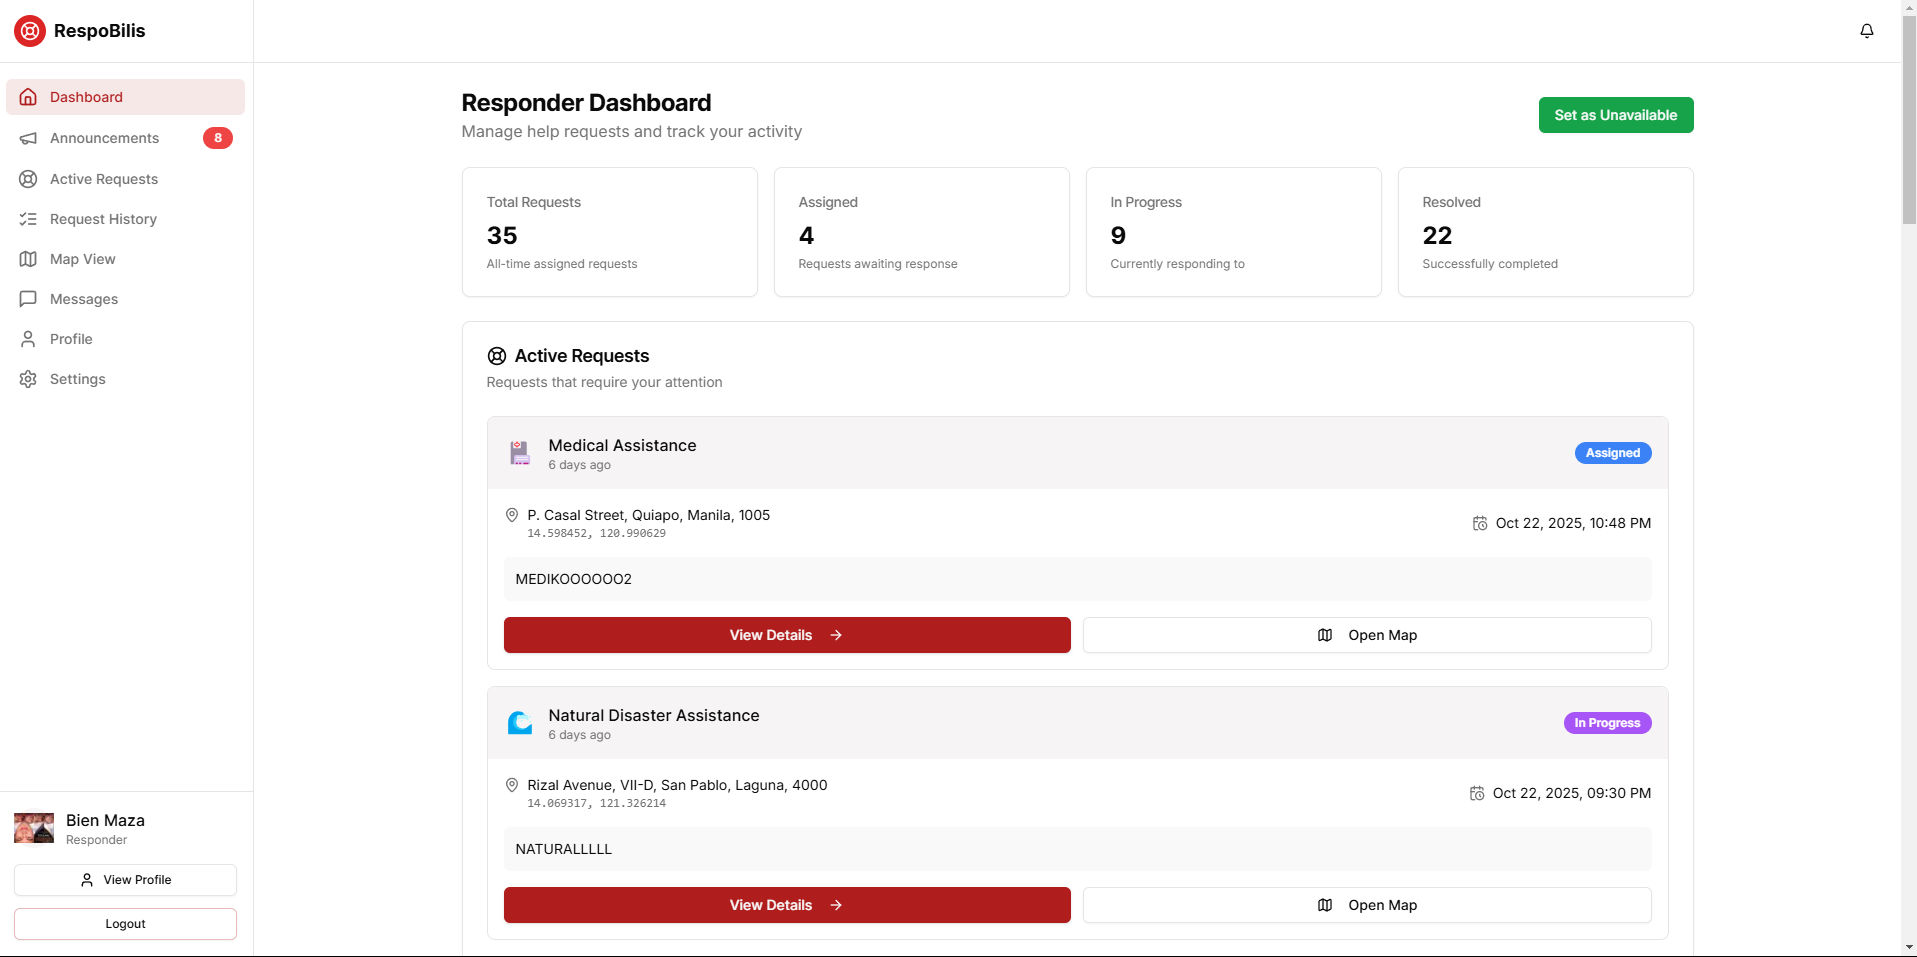Click the Dashboard home icon in sidebar
Image resolution: width=1917 pixels, height=957 pixels.
pyautogui.click(x=28, y=97)
